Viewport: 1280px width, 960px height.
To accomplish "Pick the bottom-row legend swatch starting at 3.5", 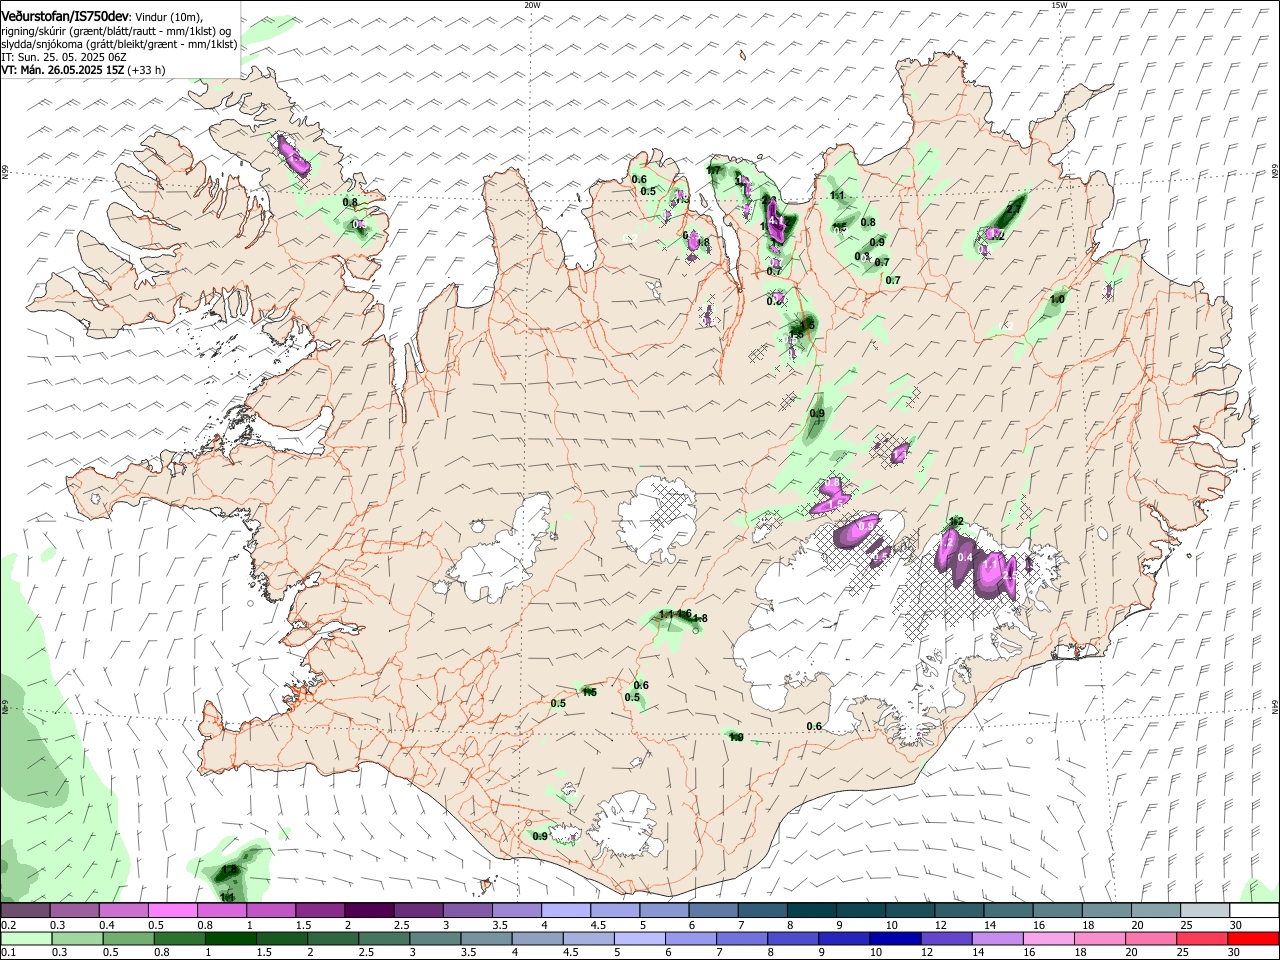I will (488, 938).
